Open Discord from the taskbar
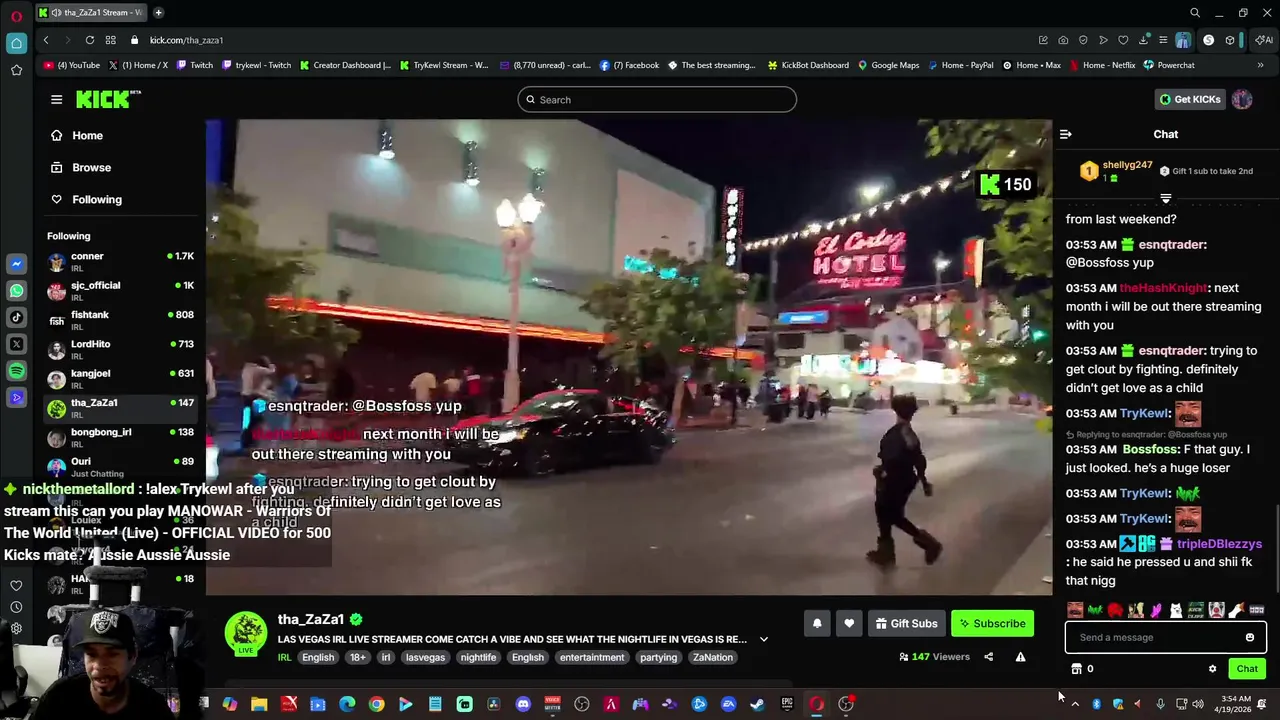 tap(523, 704)
